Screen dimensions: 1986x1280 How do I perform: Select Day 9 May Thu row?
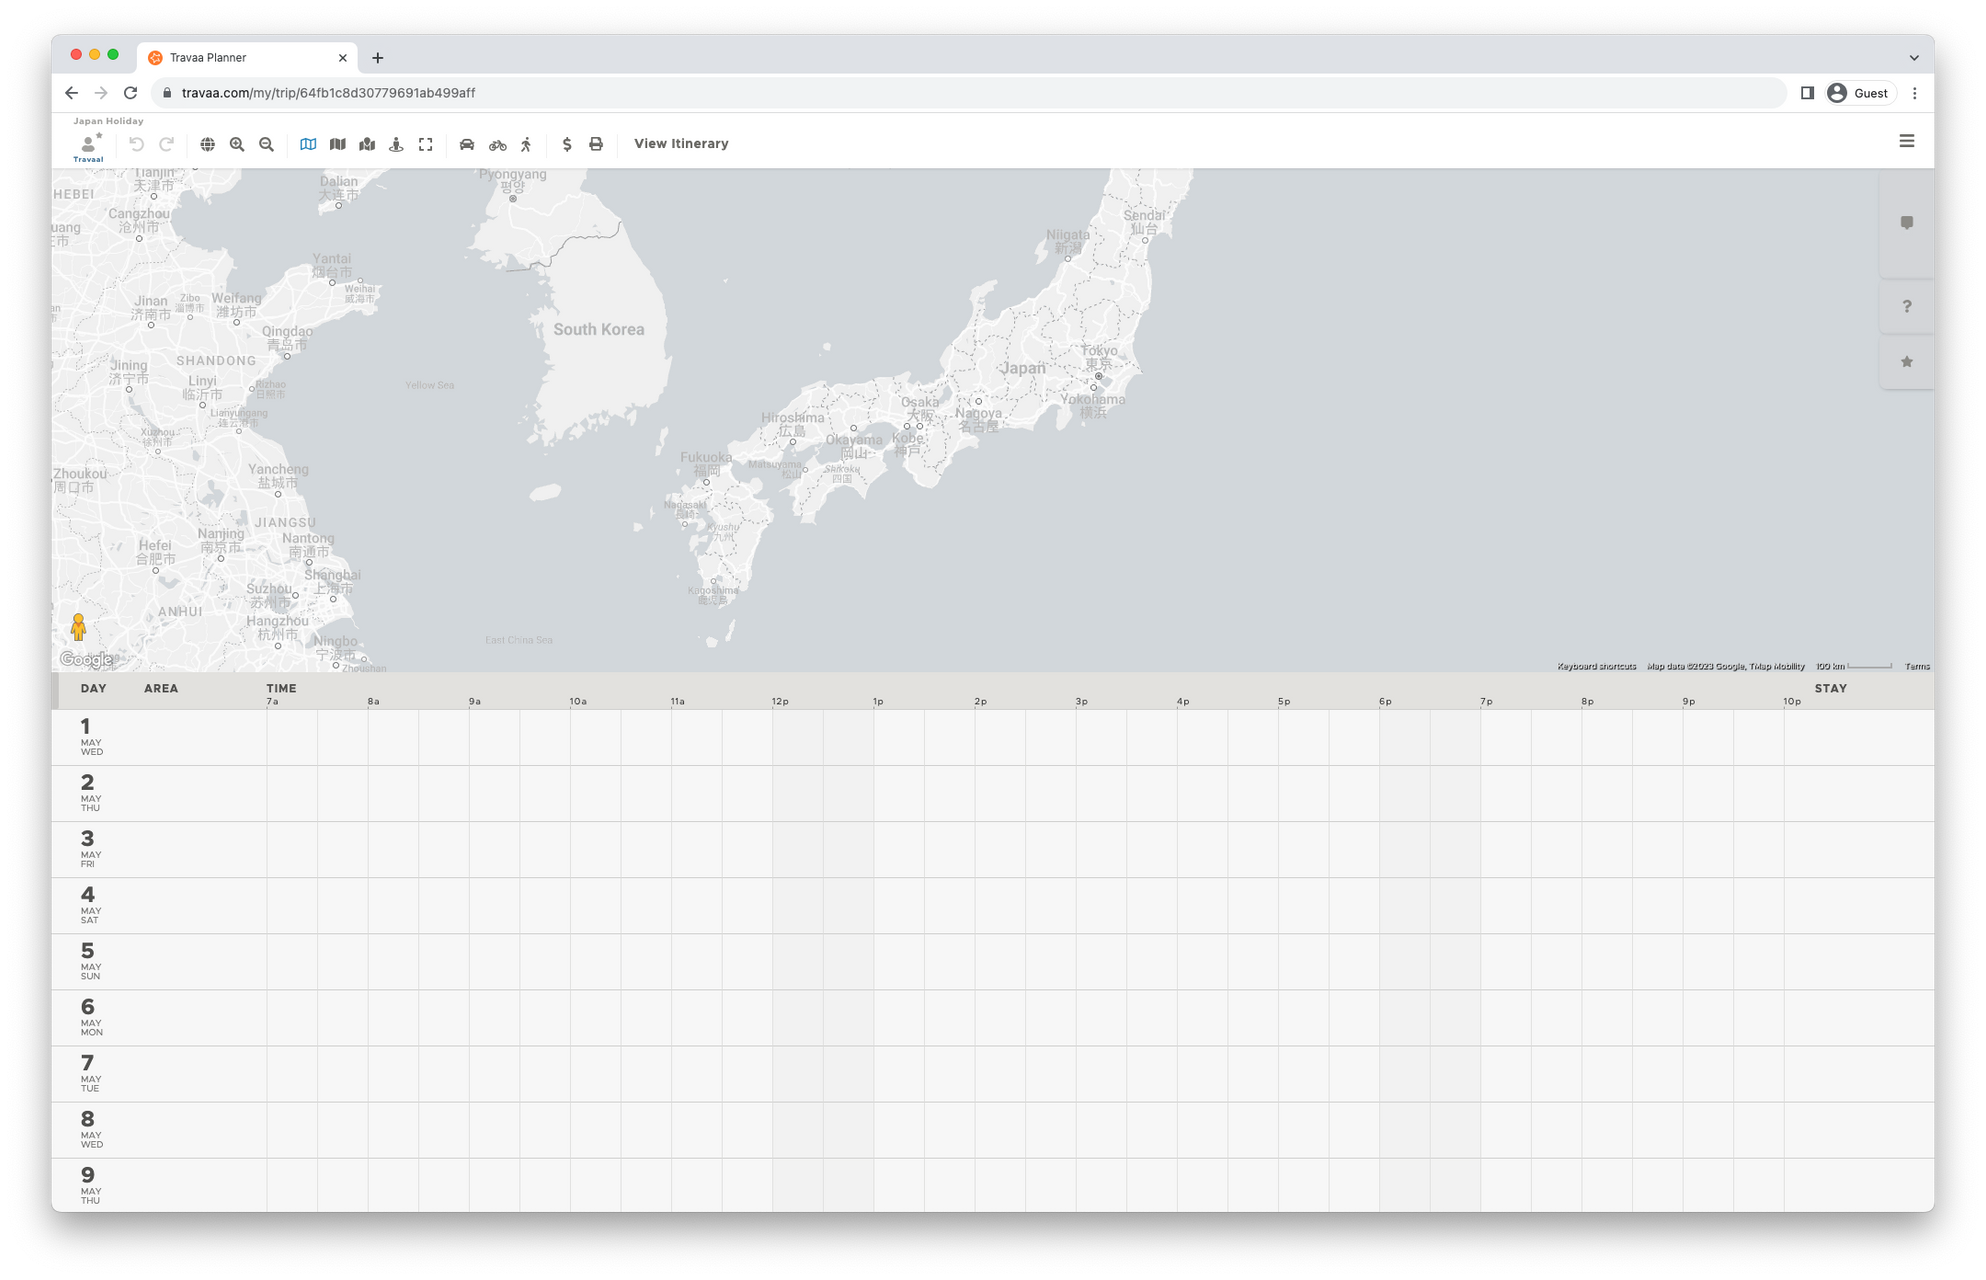click(x=992, y=1185)
